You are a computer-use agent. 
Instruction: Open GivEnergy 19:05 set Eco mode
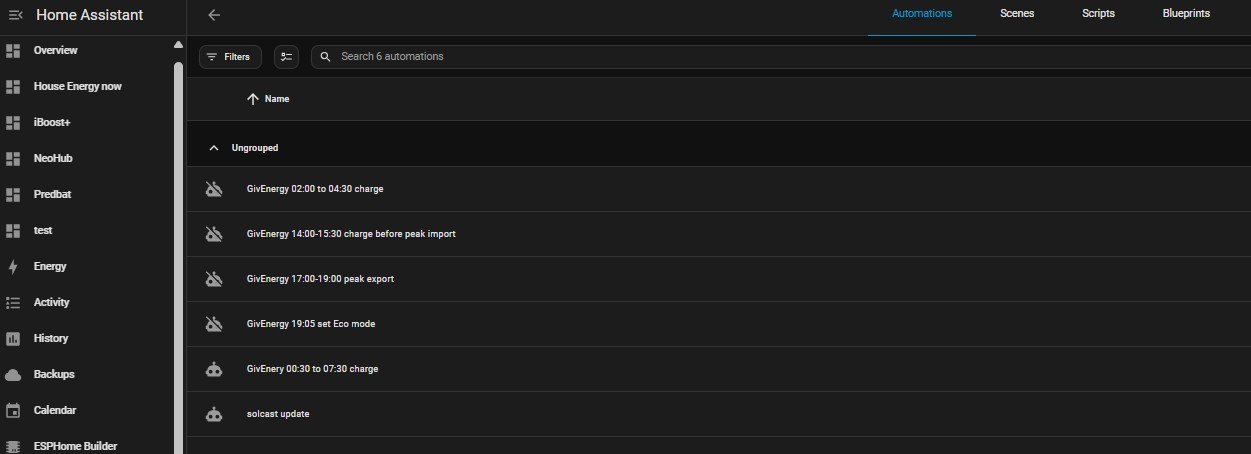(718, 324)
